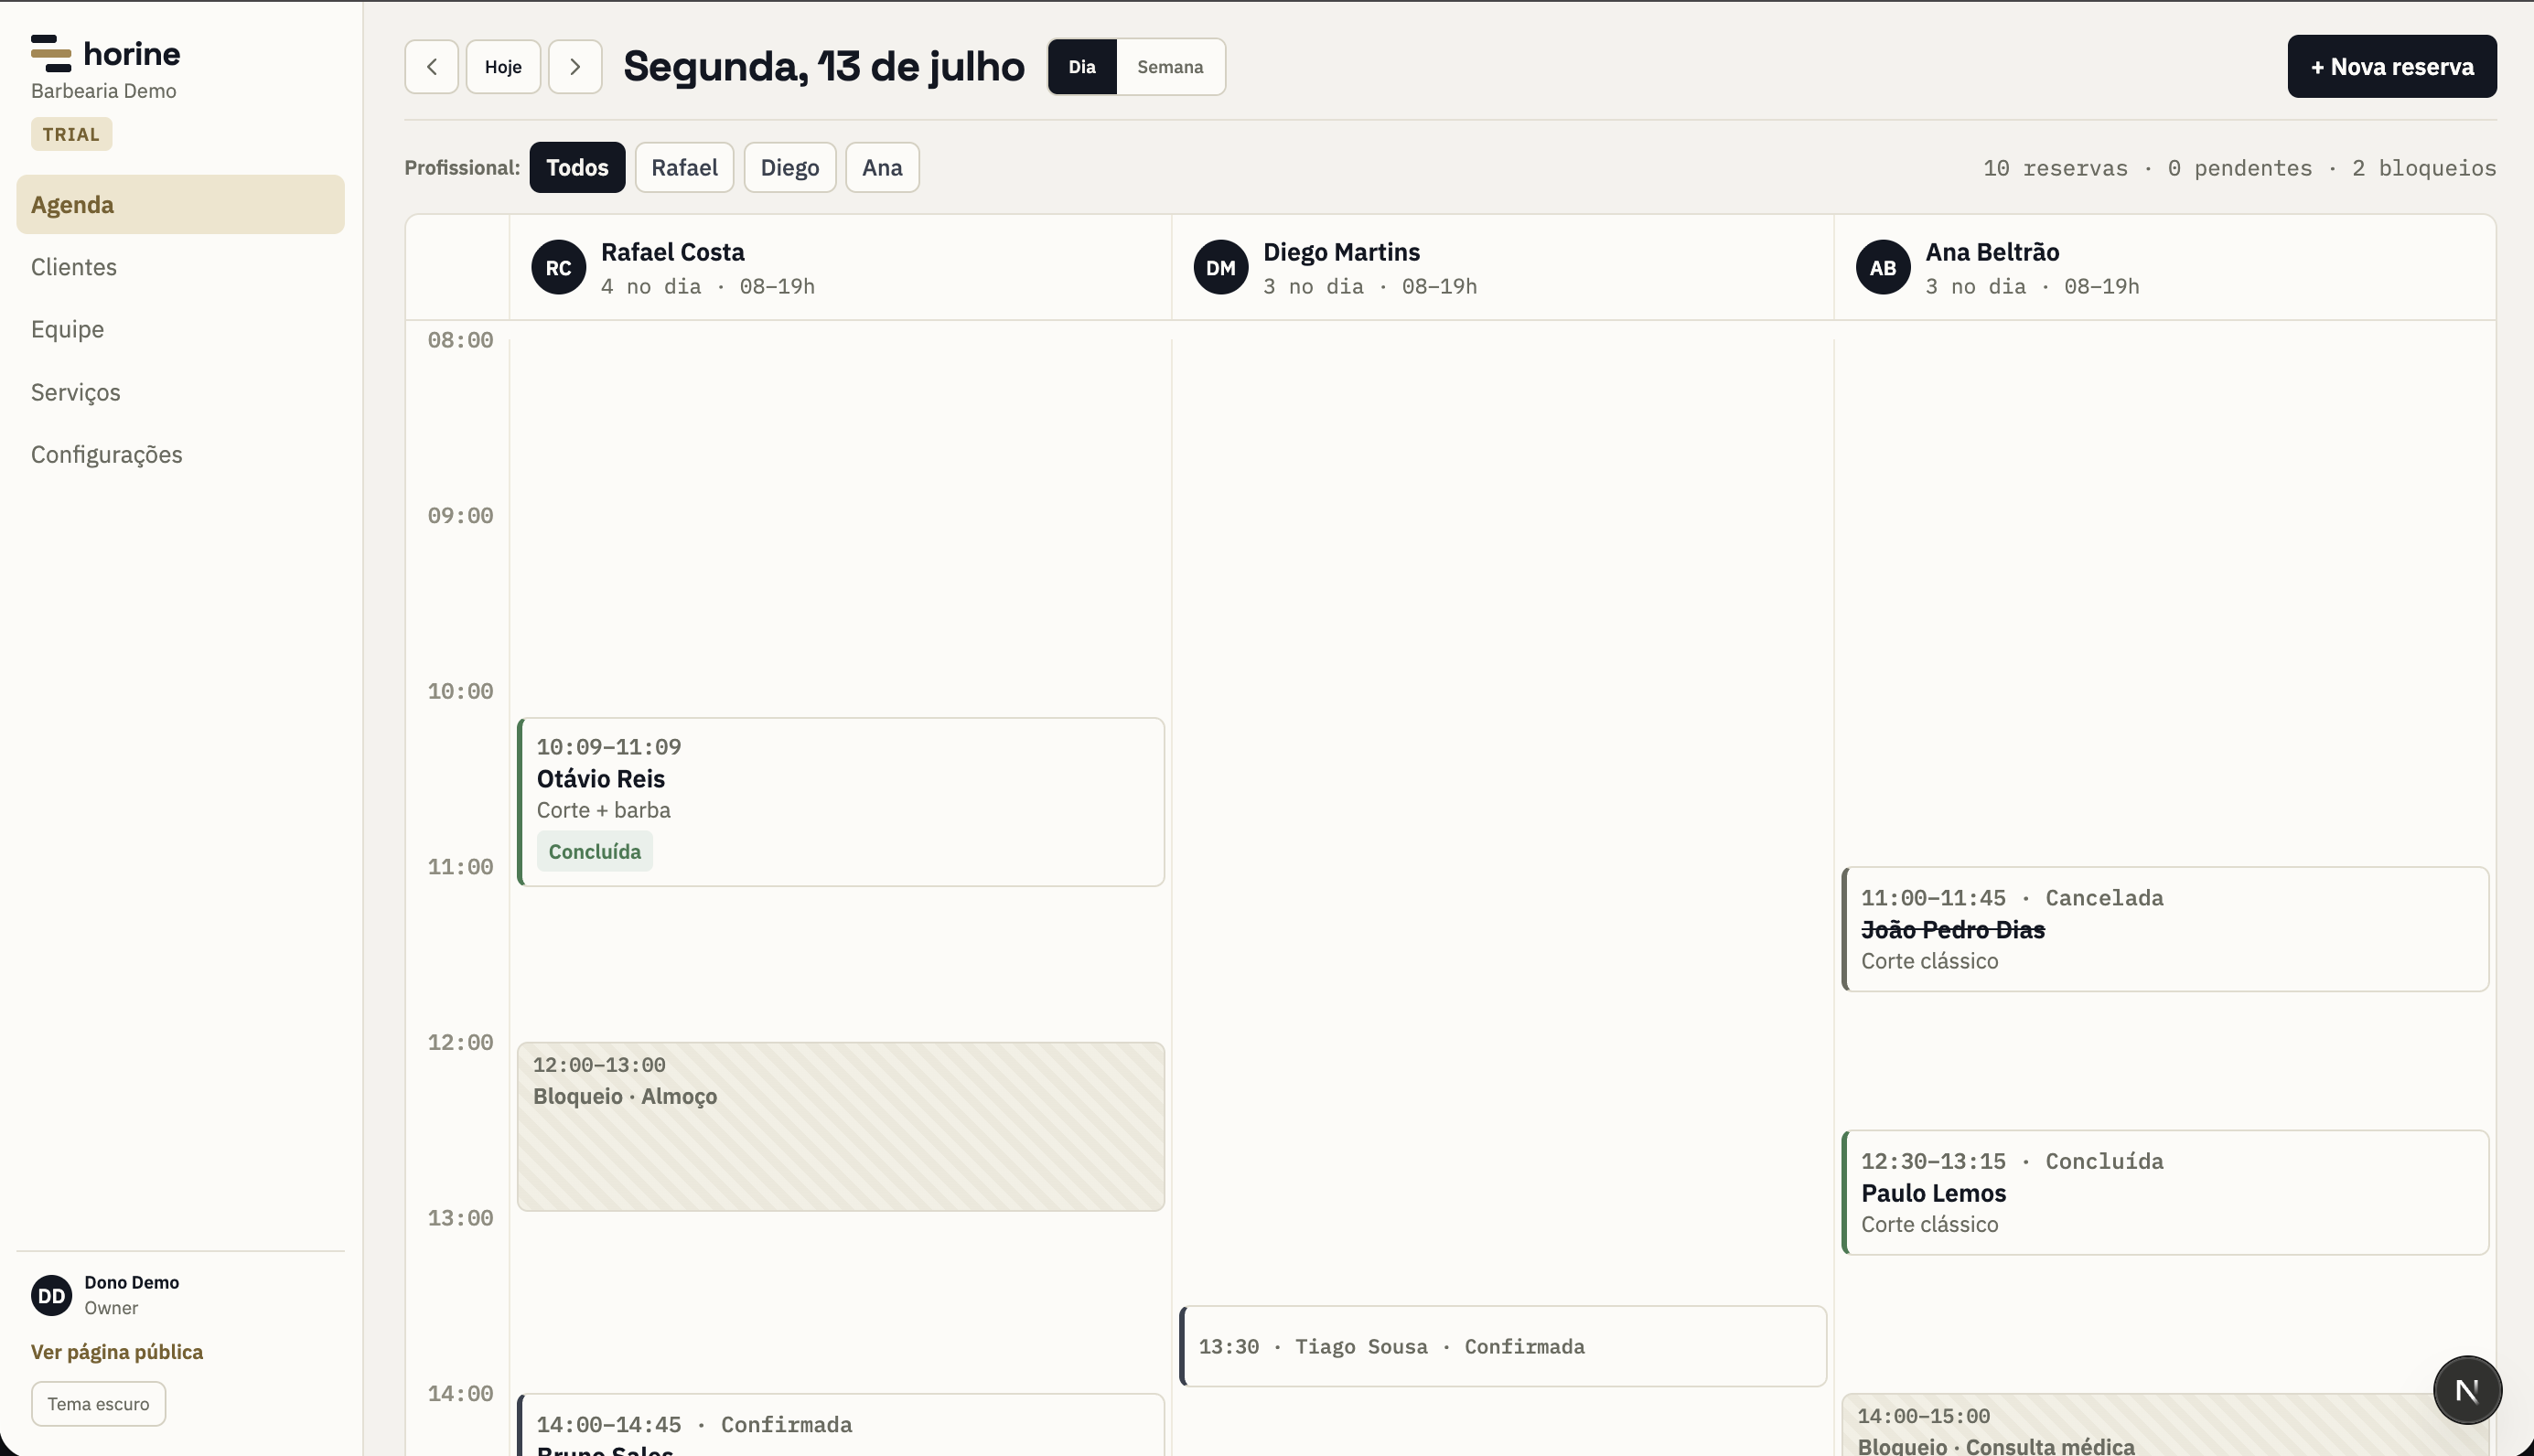
Task: Create a new booking with Nova reserva
Action: (2391, 66)
